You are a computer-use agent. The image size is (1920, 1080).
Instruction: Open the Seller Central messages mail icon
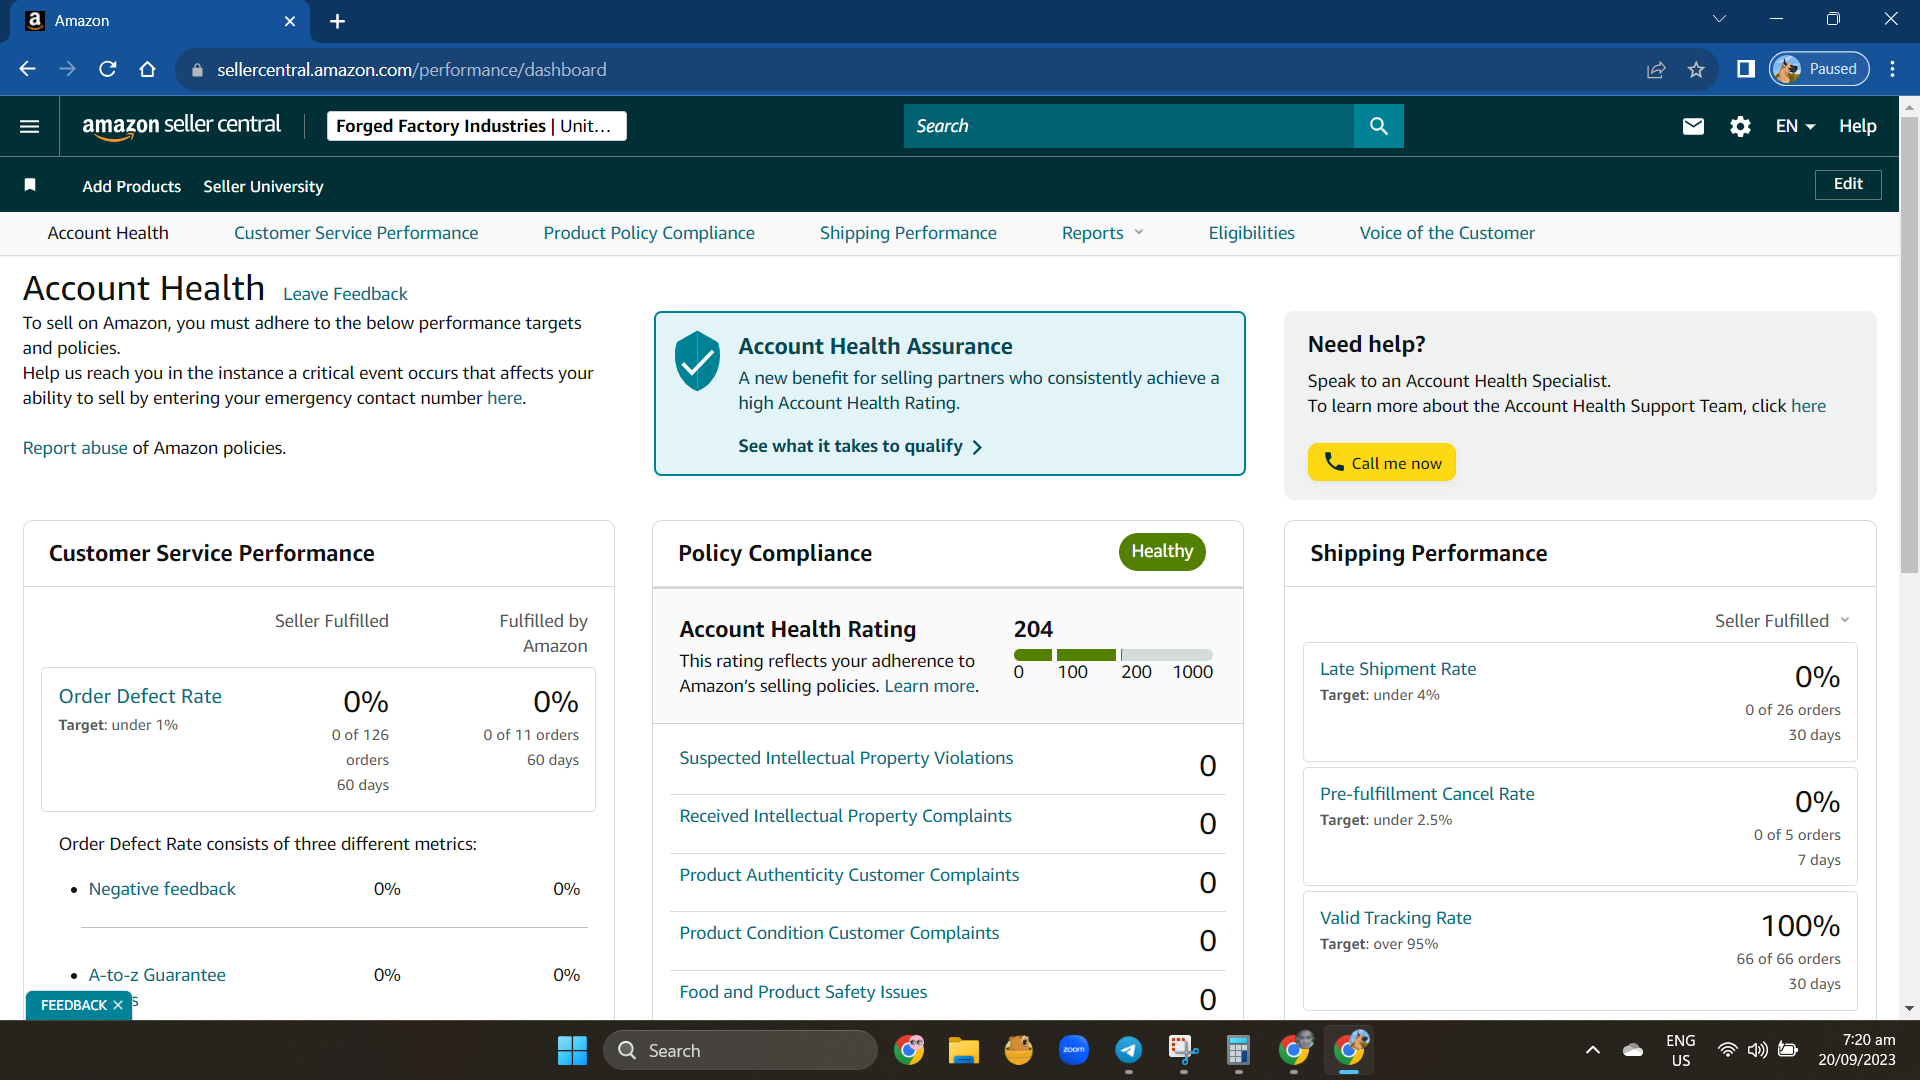[x=1693, y=126]
